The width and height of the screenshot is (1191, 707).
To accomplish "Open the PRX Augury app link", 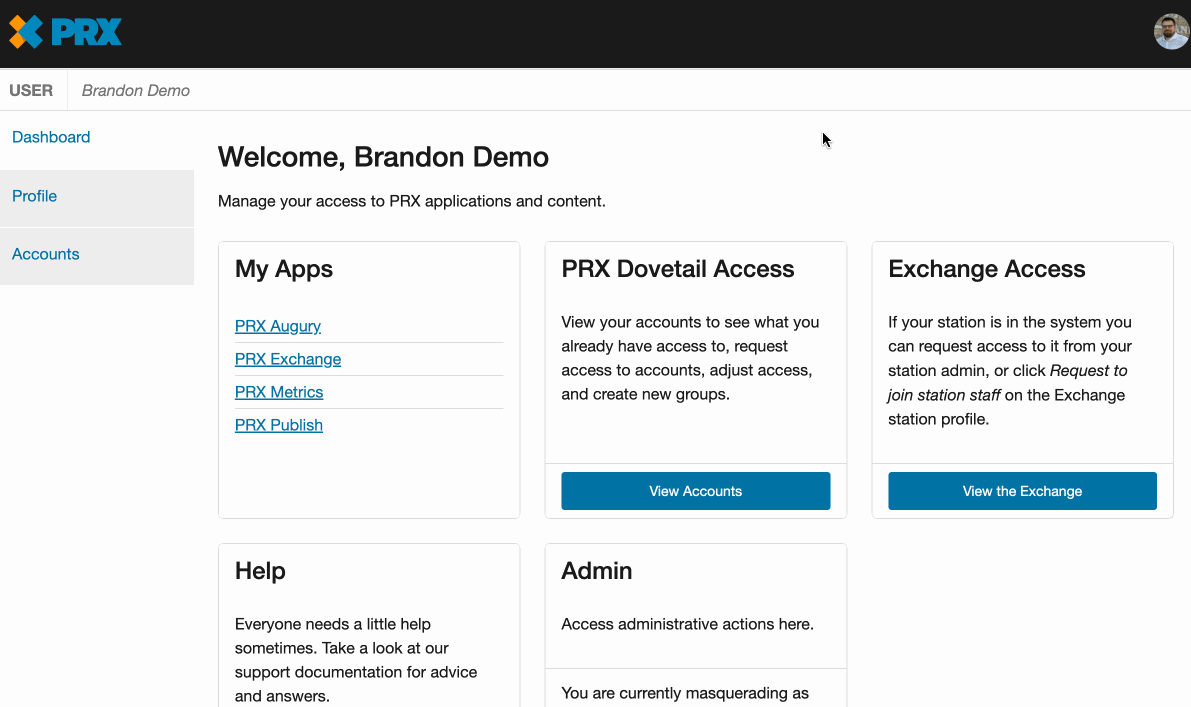I will click(x=278, y=327).
